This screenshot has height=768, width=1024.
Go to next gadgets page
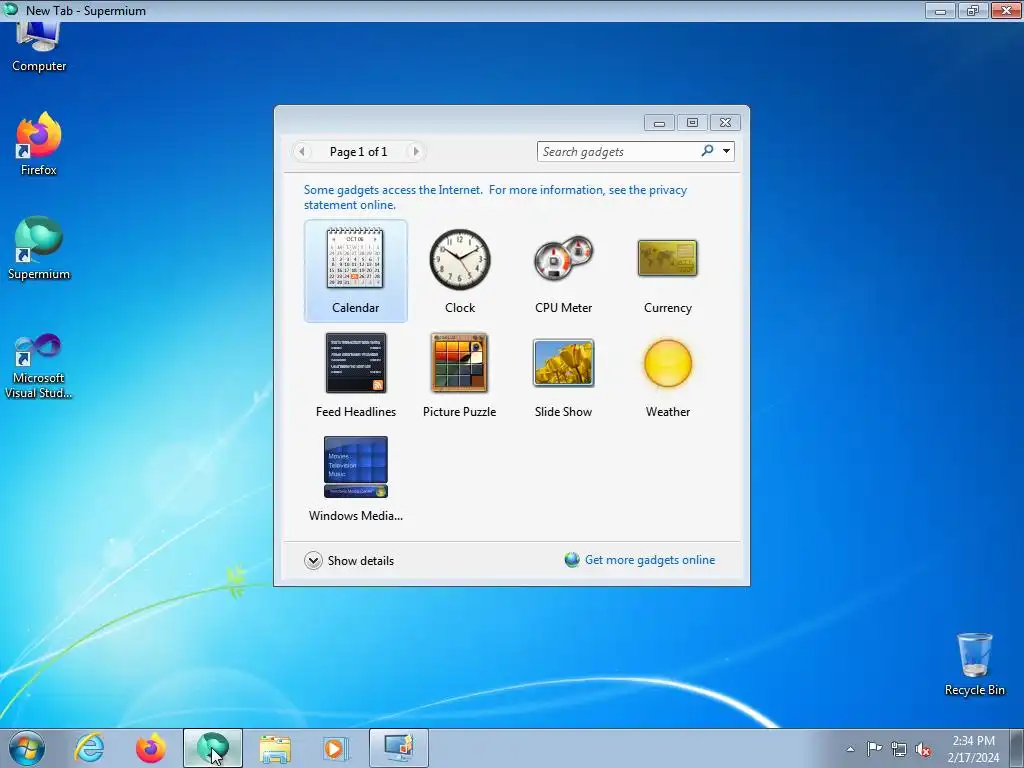tap(415, 152)
